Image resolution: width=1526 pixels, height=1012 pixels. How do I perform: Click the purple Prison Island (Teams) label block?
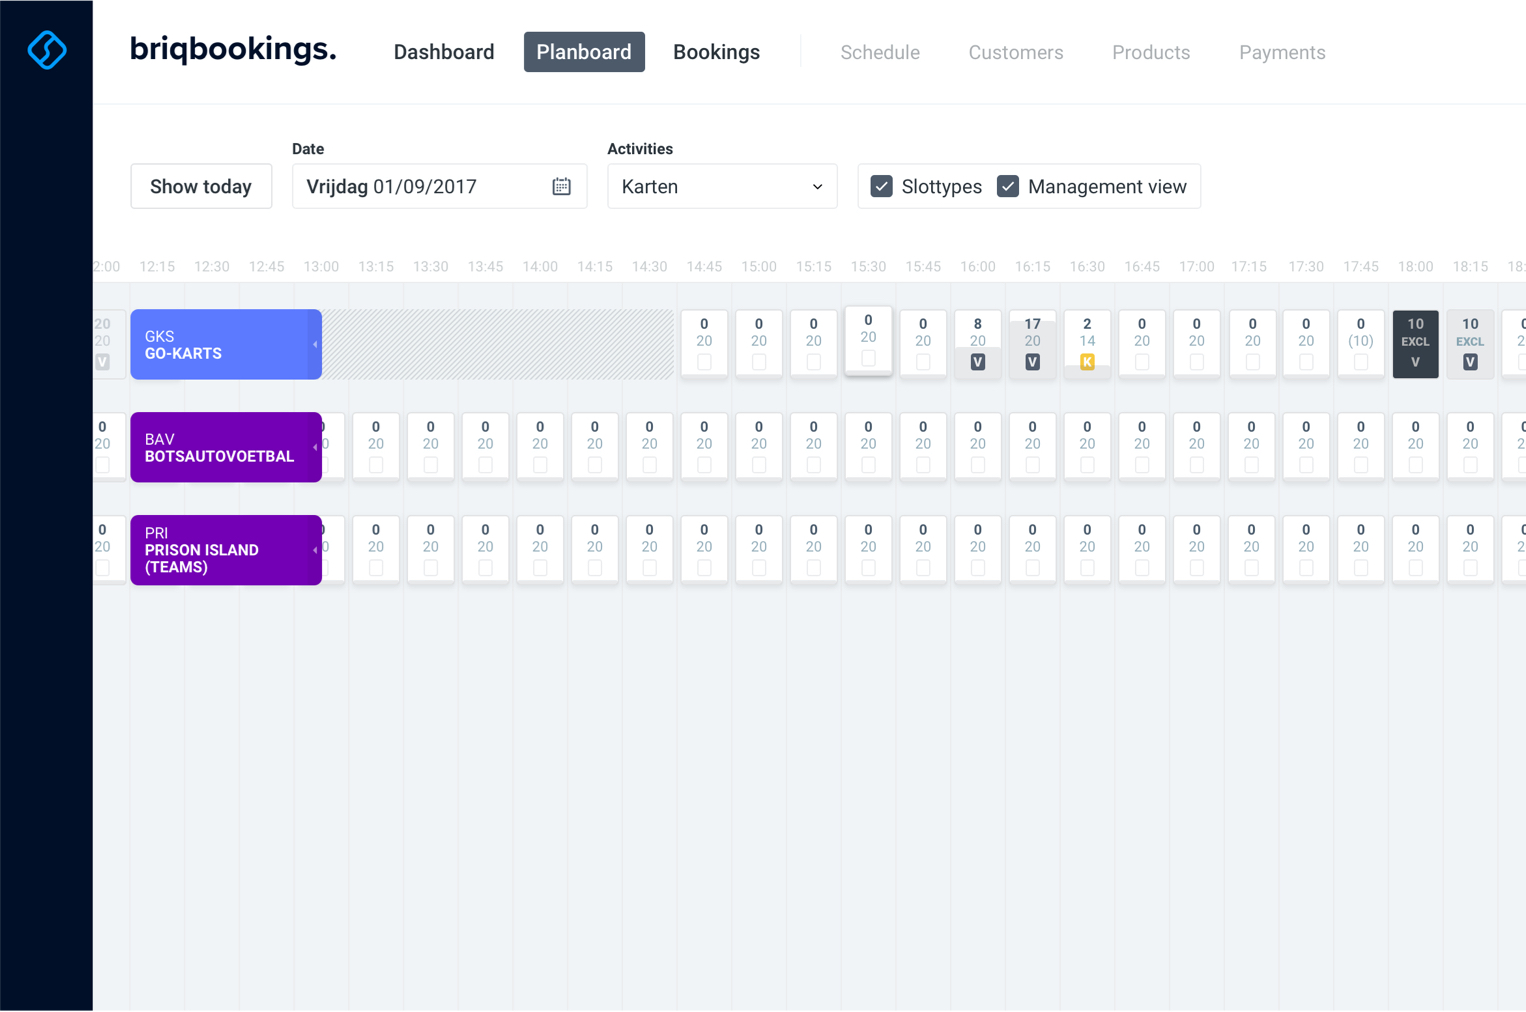[x=220, y=550]
